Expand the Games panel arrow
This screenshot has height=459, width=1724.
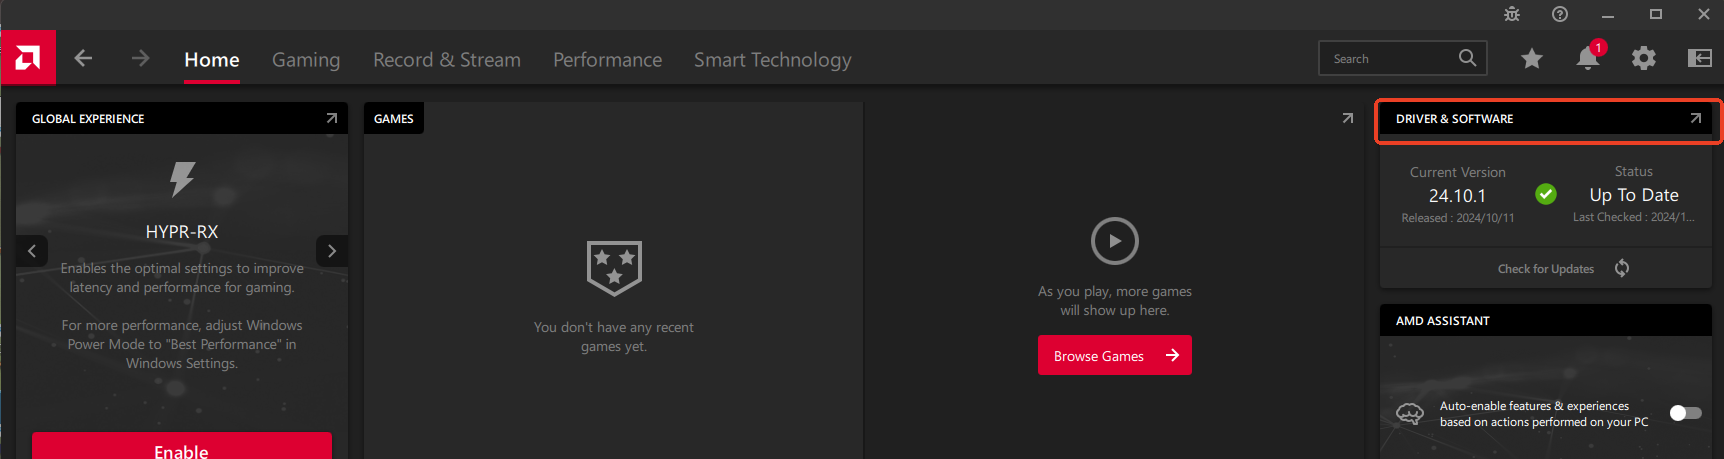tap(1348, 118)
